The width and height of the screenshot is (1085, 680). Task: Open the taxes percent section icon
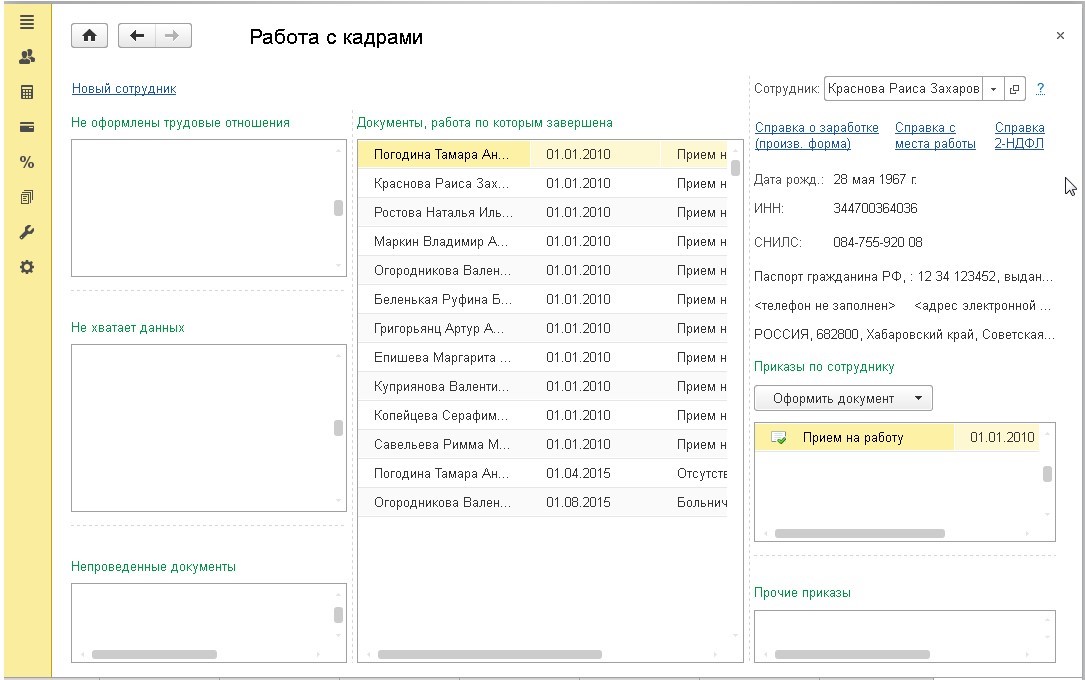tap(27, 163)
